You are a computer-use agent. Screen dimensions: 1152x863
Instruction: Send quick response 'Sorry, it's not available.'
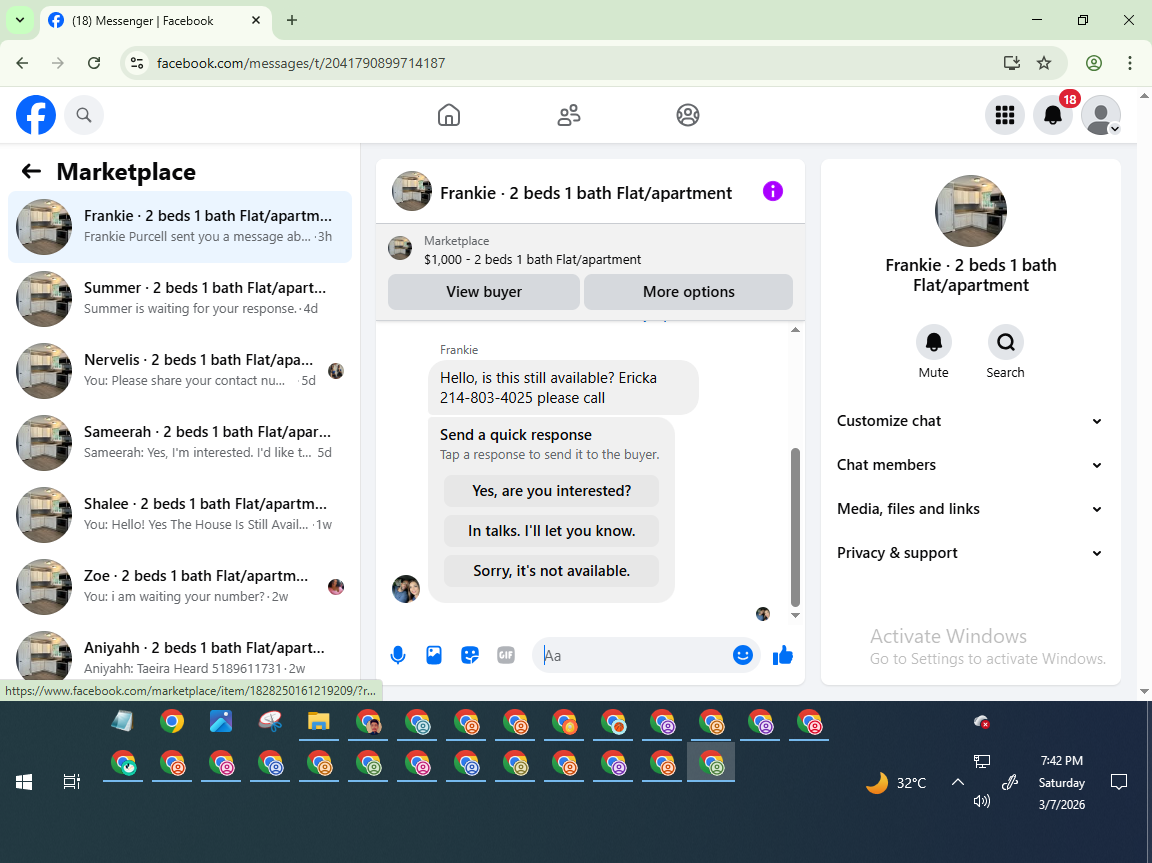tap(551, 571)
